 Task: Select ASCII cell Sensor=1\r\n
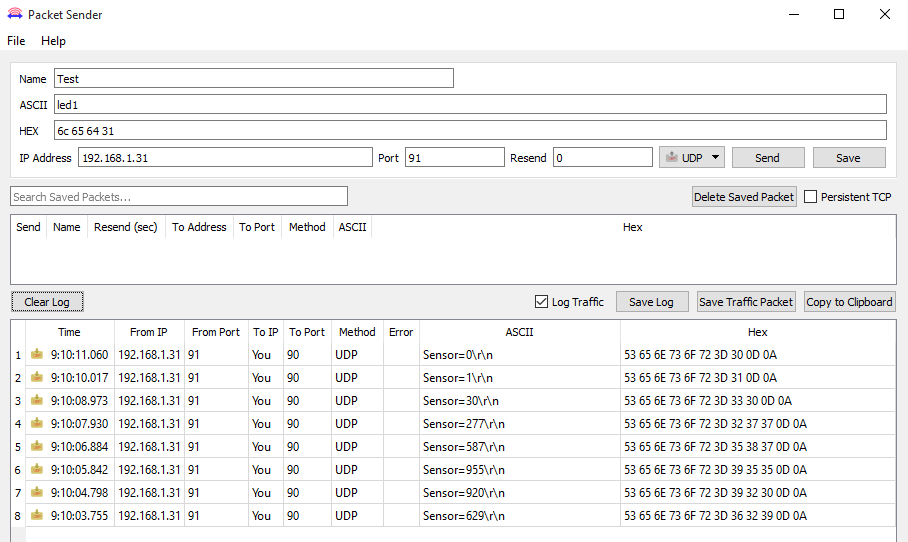coord(519,378)
